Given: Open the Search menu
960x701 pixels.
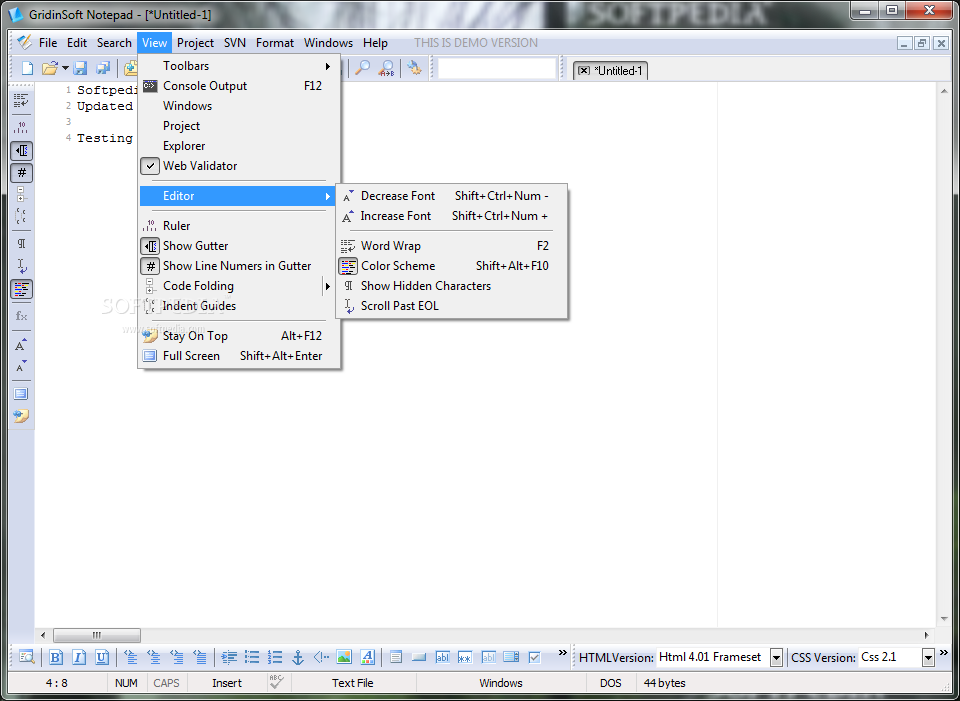Looking at the screenshot, I should (114, 43).
